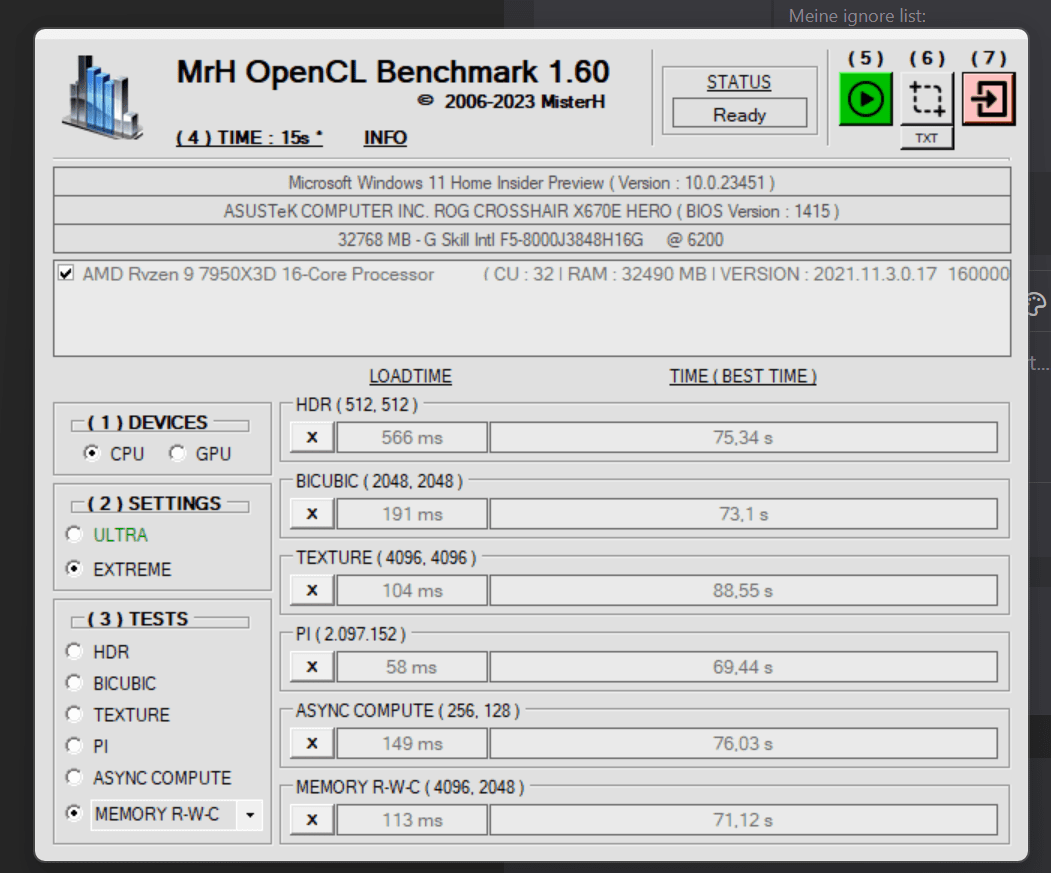The image size is (1051, 873).
Task: Click the HDR best time 75,34 s
Action: pyautogui.click(x=743, y=437)
